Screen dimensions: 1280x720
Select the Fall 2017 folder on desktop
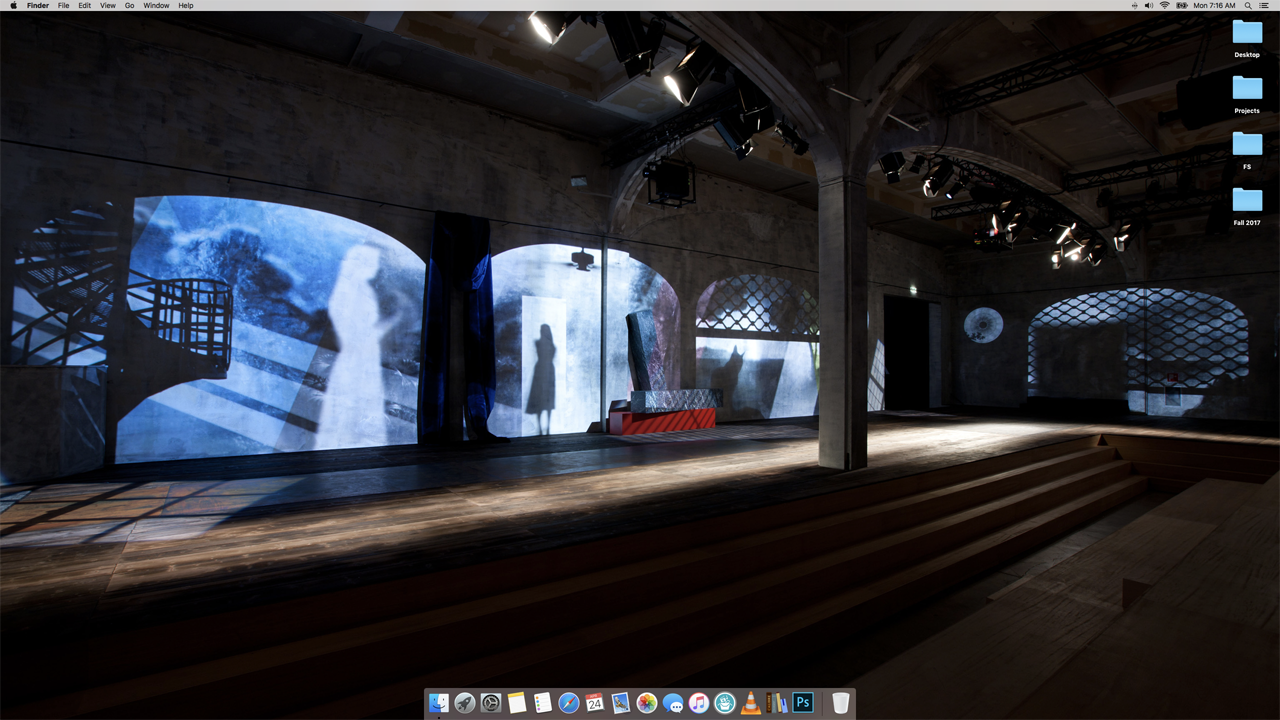click(1247, 201)
